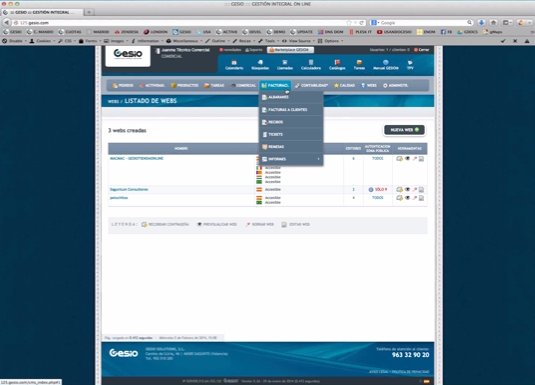Open the Manual GESIO icon
The width and height of the screenshot is (535, 385).
pyautogui.click(x=386, y=65)
